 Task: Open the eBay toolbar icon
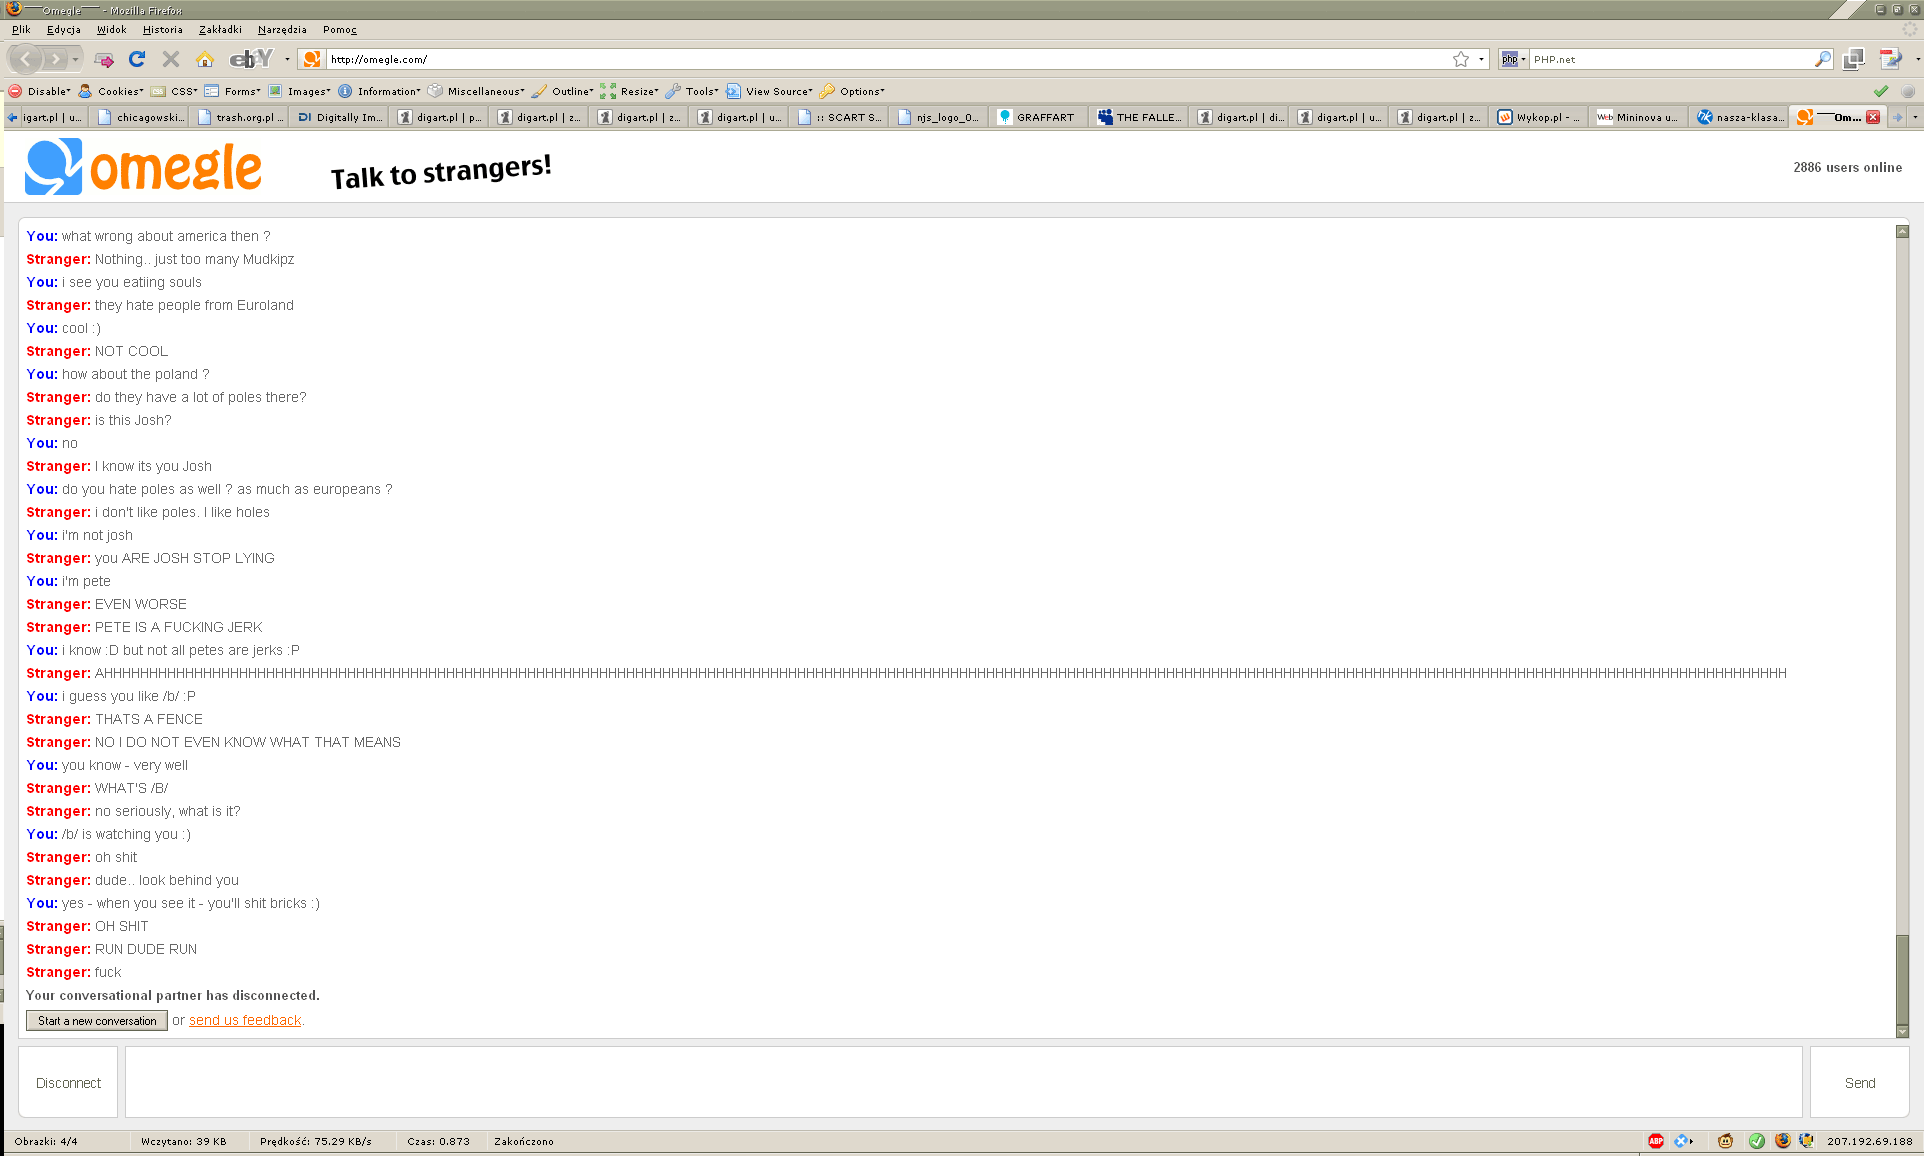251,59
